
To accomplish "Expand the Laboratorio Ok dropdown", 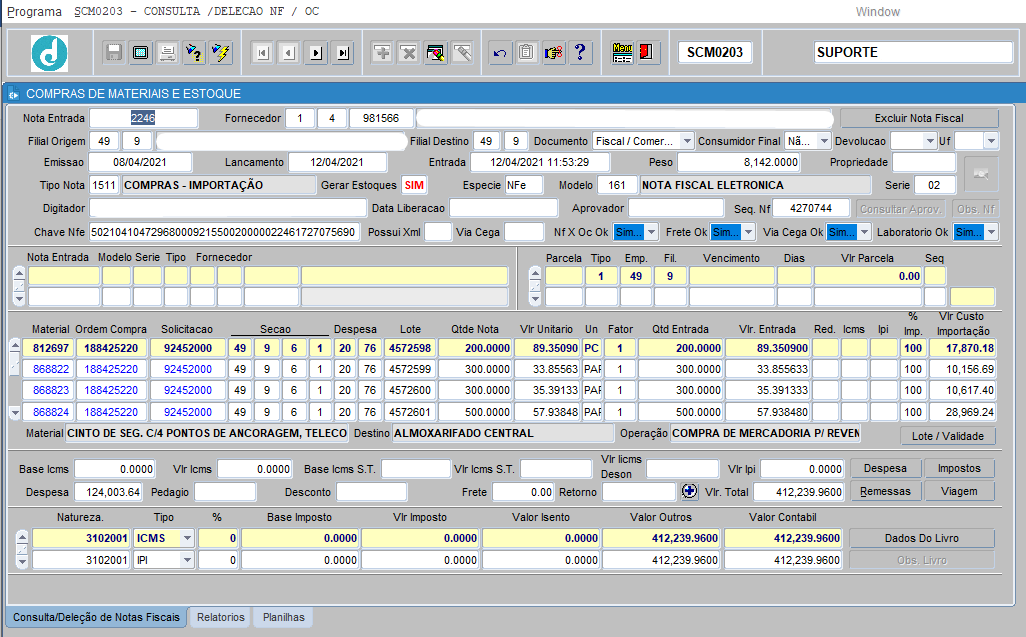I will [991, 232].
